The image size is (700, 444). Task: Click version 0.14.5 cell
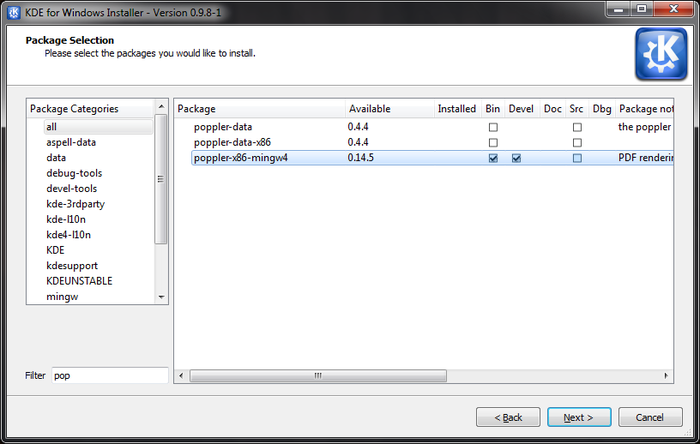point(361,158)
